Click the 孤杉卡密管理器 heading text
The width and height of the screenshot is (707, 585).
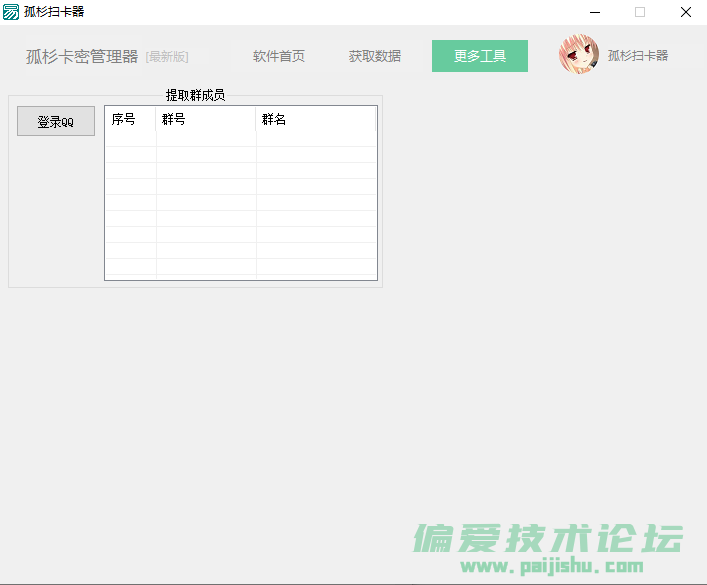[x=82, y=56]
